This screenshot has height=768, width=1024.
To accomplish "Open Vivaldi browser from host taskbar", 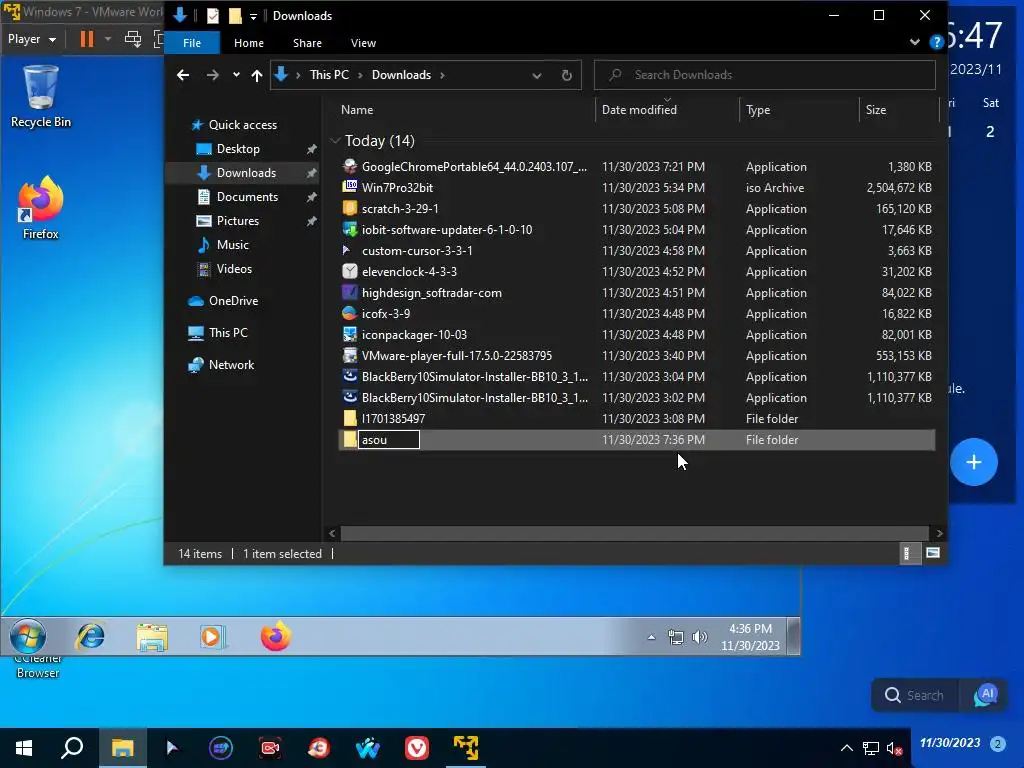I will click(417, 748).
